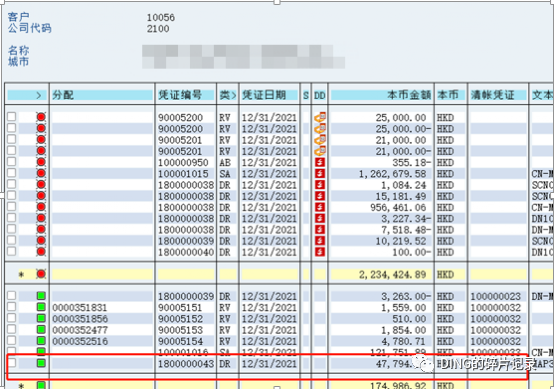The image size is (554, 389).
Task: Click customer number 10056
Action: pyautogui.click(x=161, y=17)
